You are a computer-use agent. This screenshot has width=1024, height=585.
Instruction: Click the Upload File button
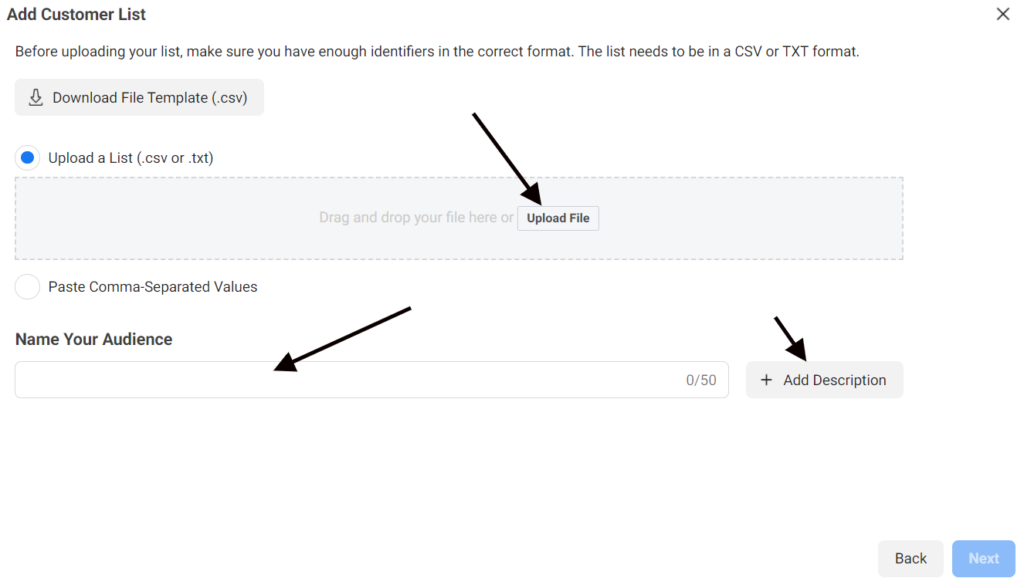click(558, 218)
